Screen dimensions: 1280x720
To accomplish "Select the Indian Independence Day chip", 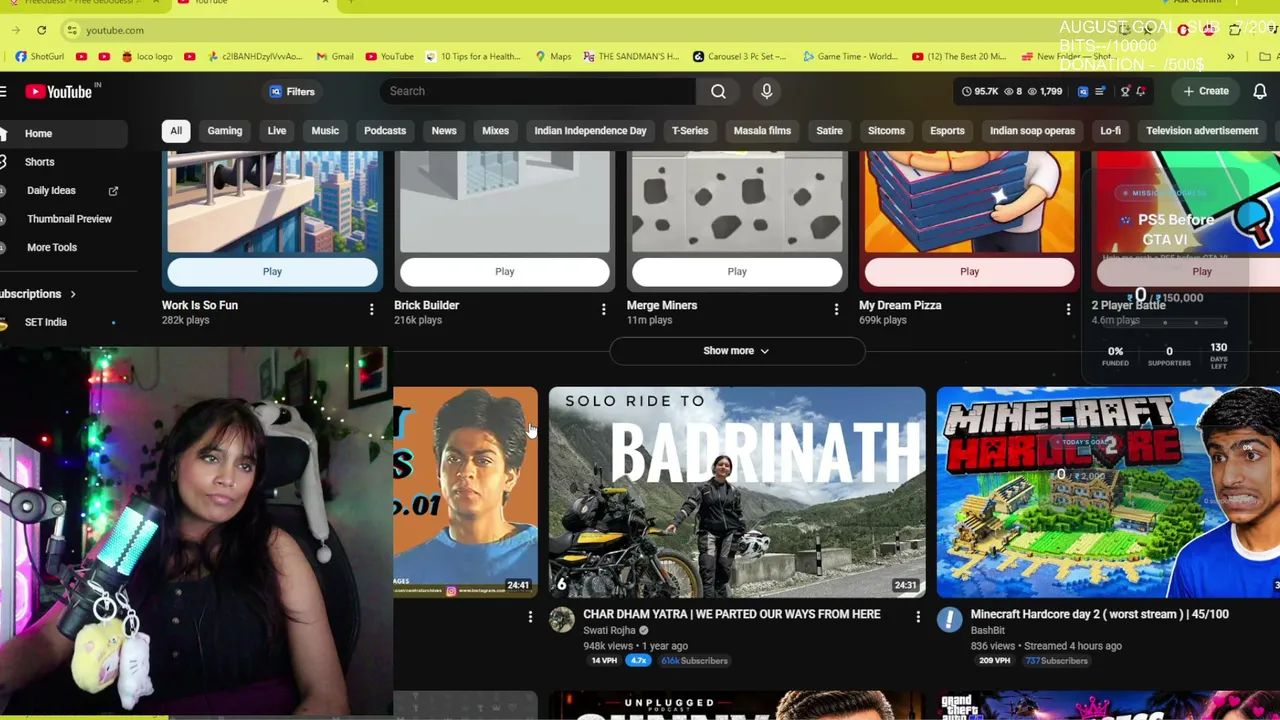I will [590, 131].
